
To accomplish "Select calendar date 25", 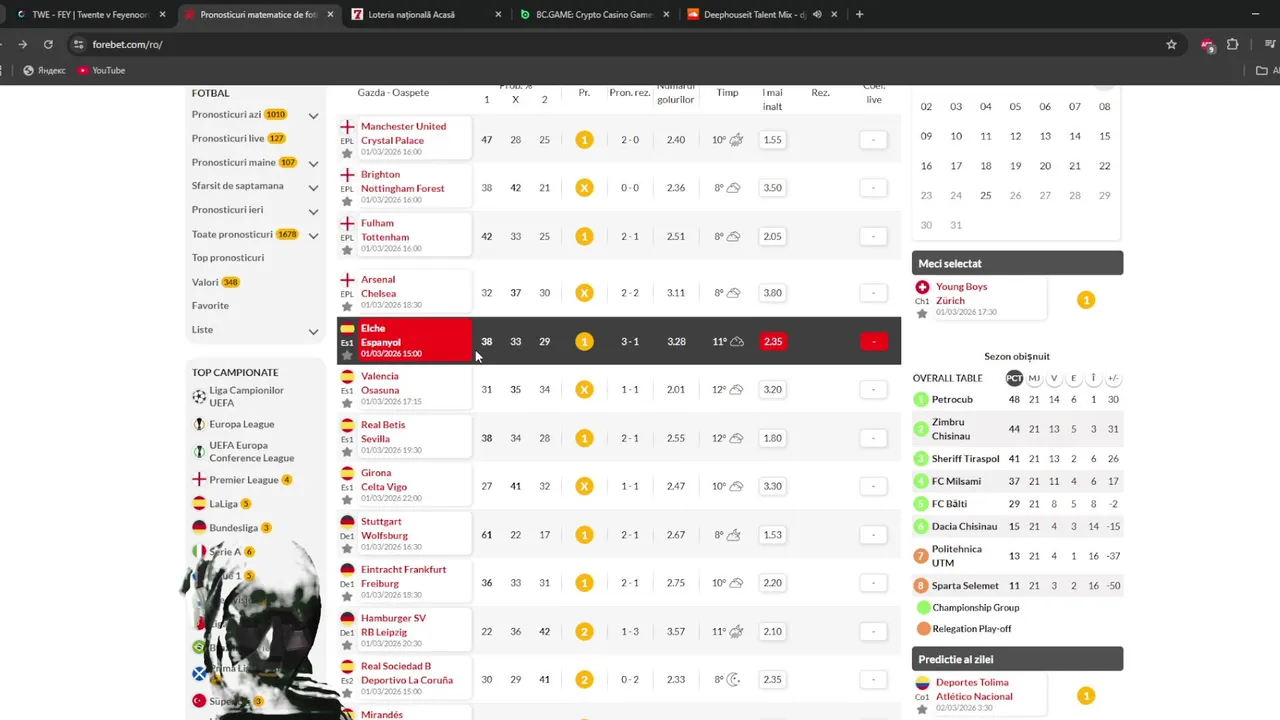I will coord(985,195).
